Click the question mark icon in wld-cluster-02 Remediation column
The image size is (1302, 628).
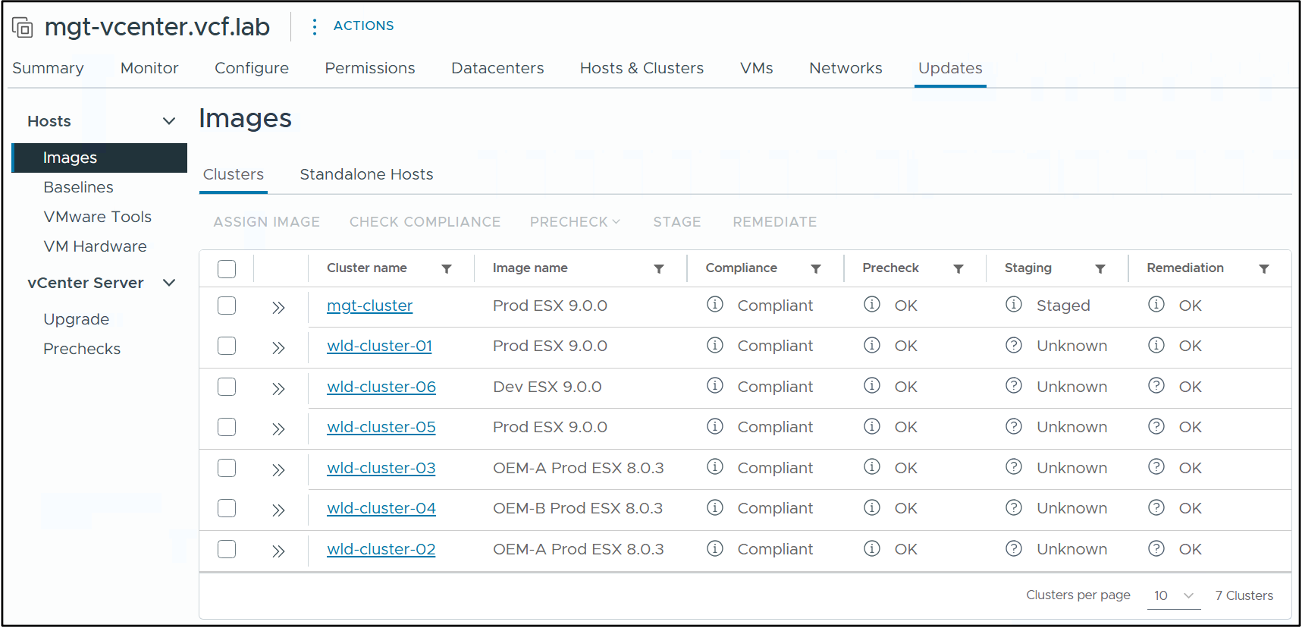click(1157, 549)
